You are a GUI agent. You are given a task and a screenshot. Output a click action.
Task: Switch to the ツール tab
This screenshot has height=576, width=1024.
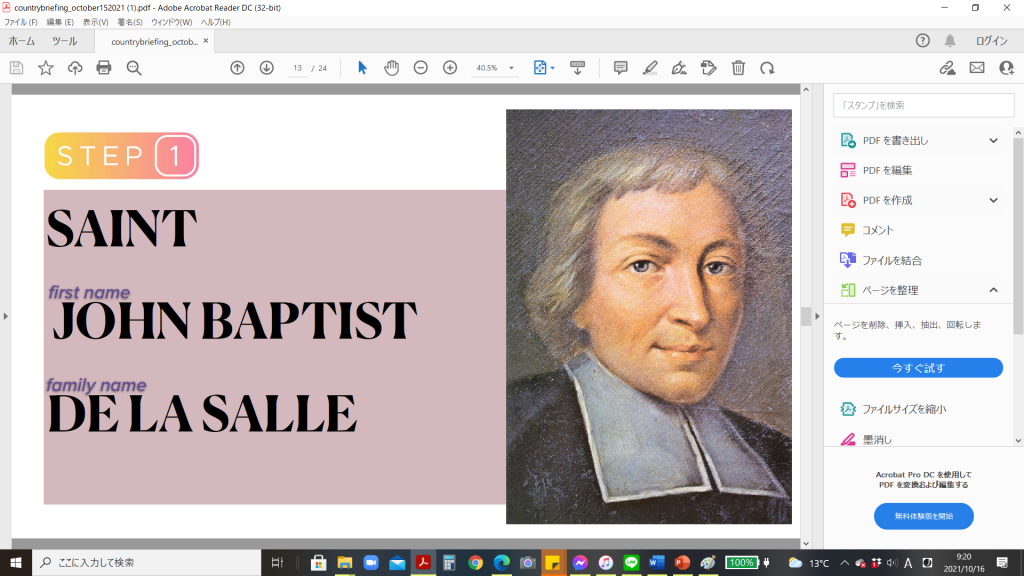65,41
